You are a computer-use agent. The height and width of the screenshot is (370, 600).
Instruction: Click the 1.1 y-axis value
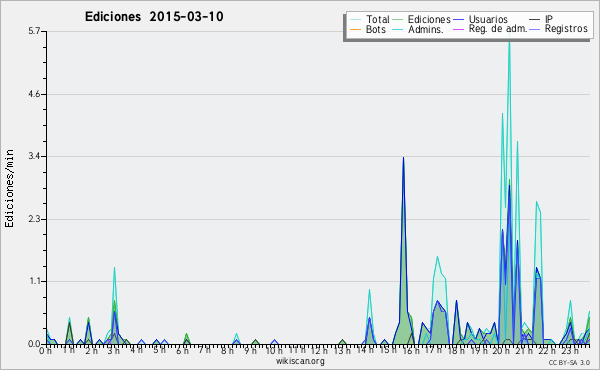(x=34, y=282)
